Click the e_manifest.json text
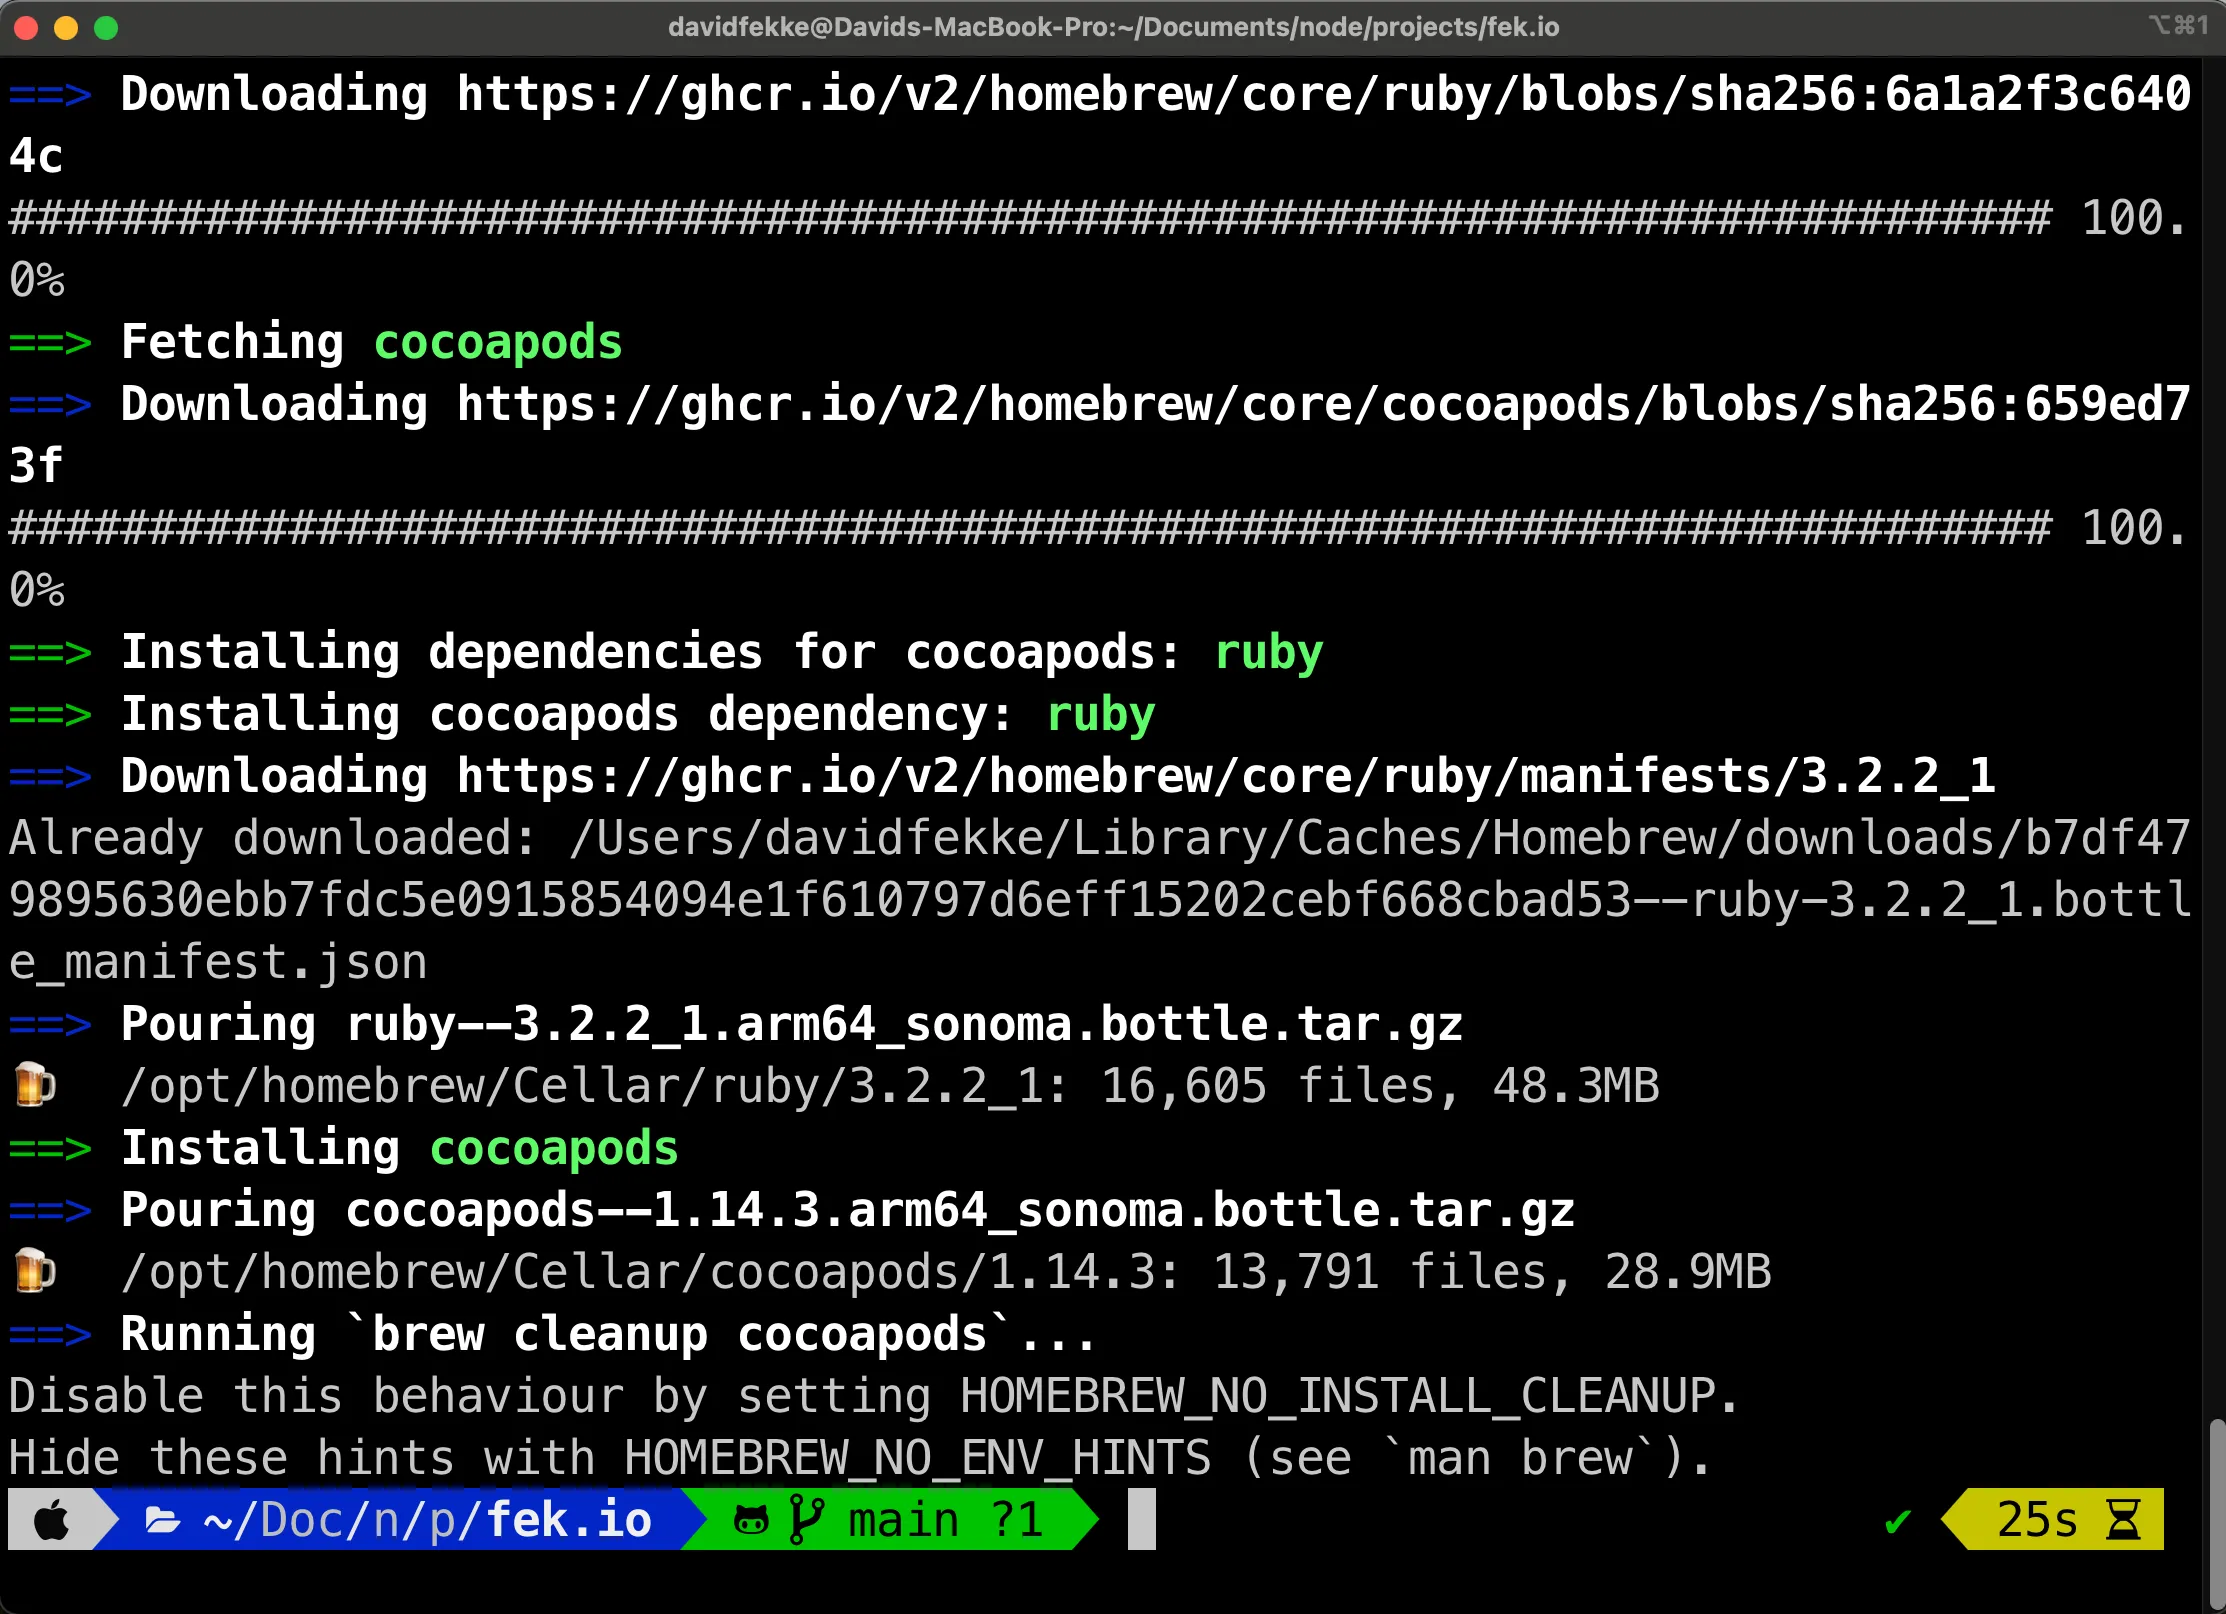This screenshot has width=2226, height=1614. point(218,963)
